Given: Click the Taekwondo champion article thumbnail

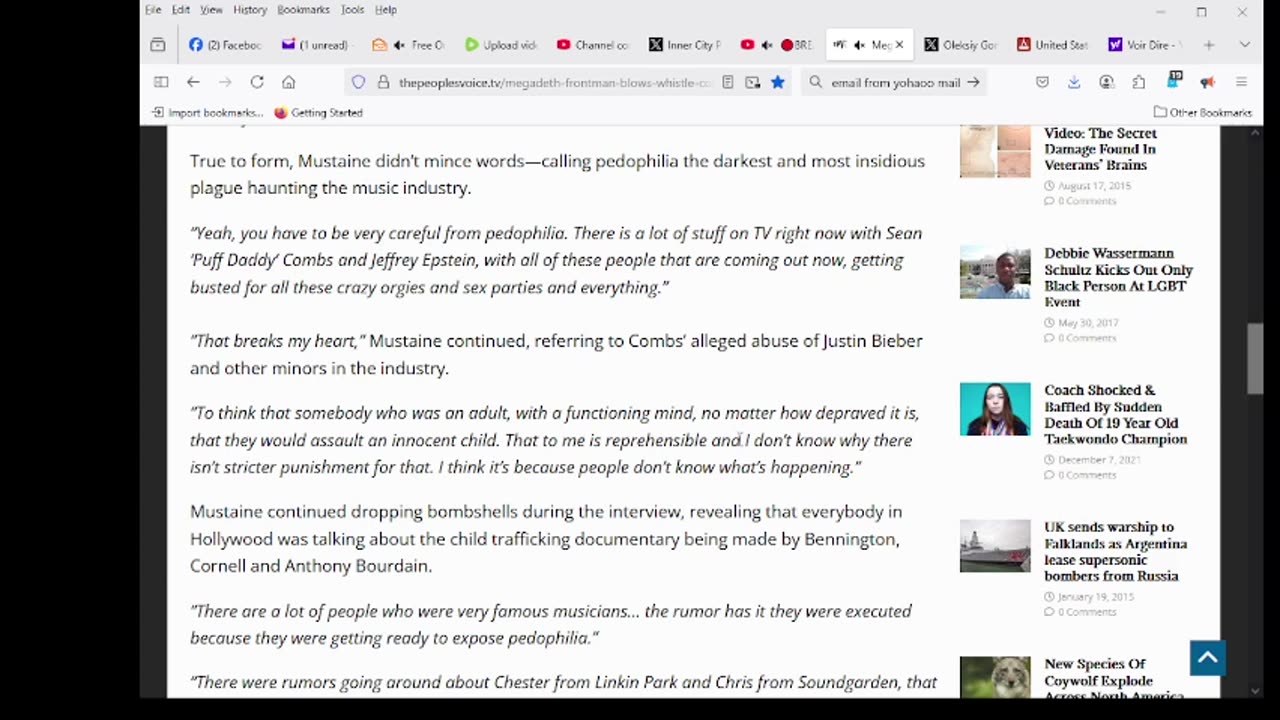Looking at the screenshot, I should pyautogui.click(x=995, y=409).
